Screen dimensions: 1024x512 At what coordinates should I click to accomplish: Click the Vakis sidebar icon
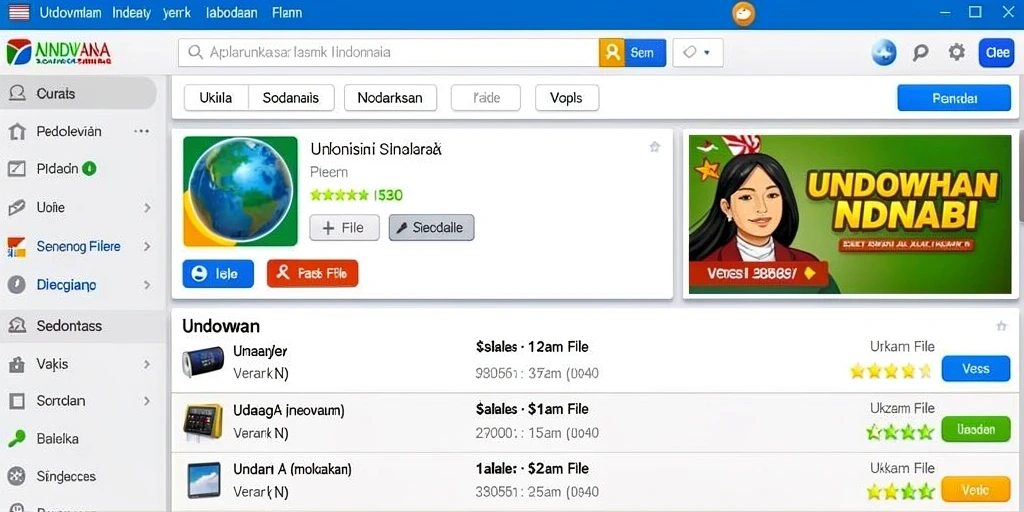(16, 364)
